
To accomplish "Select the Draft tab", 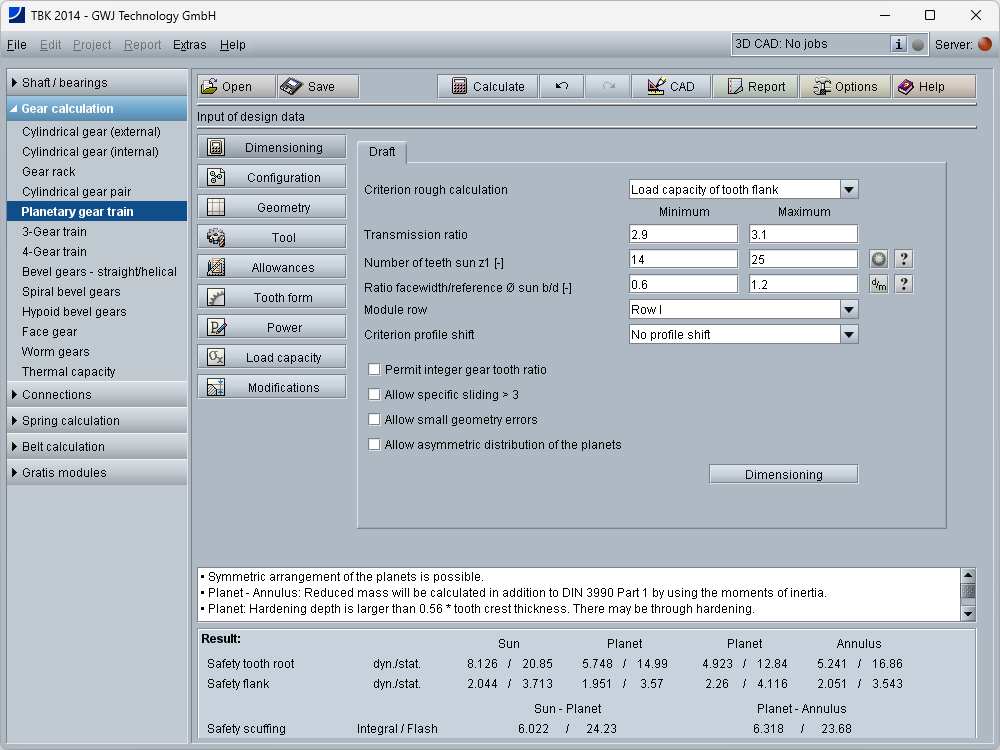I will point(382,152).
